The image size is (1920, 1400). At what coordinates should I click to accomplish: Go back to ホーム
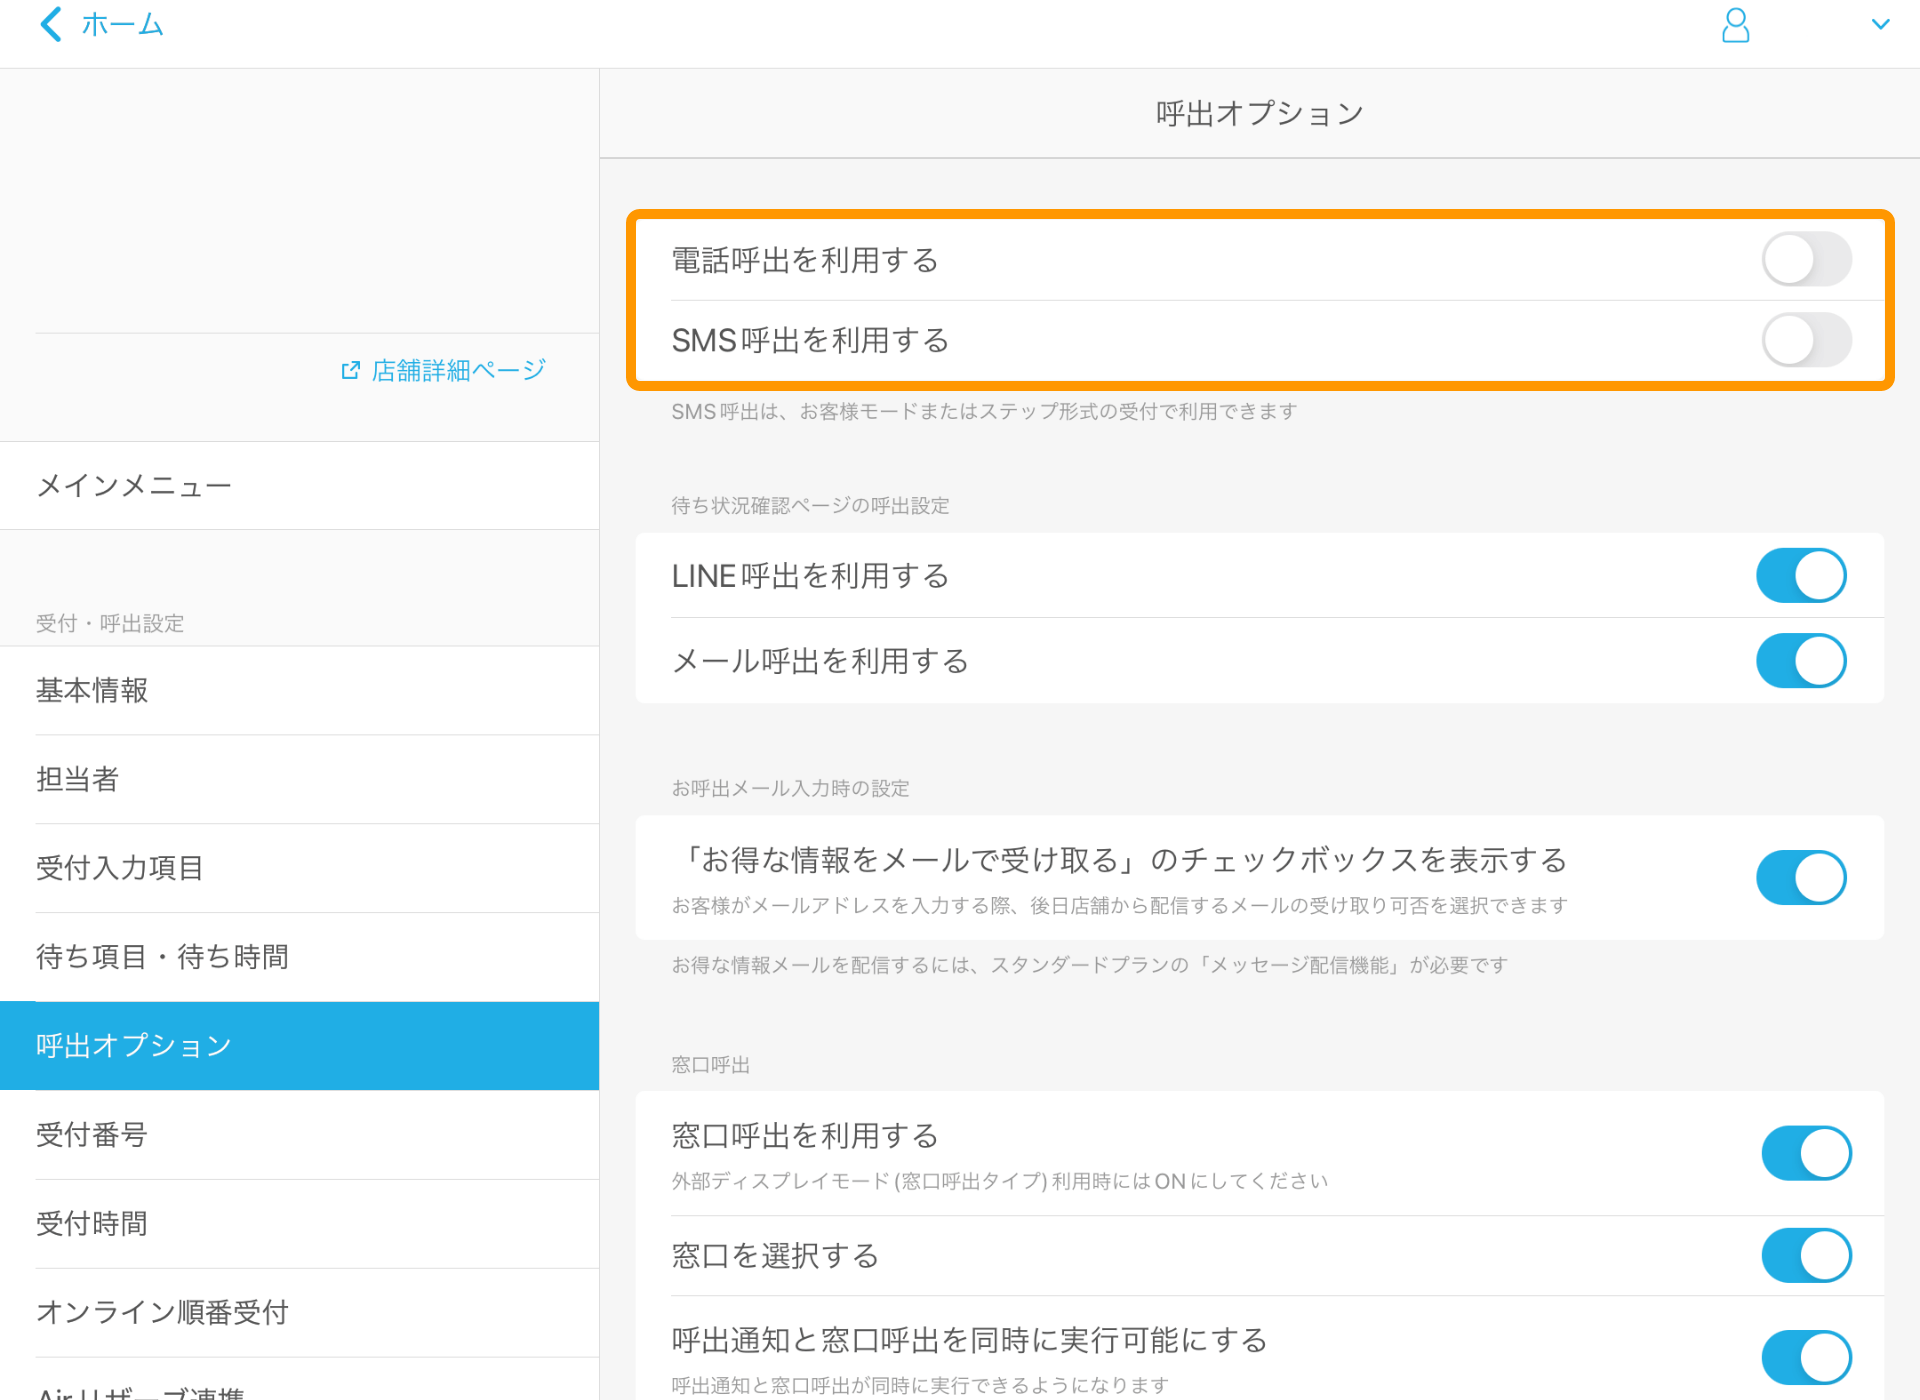coord(122,24)
